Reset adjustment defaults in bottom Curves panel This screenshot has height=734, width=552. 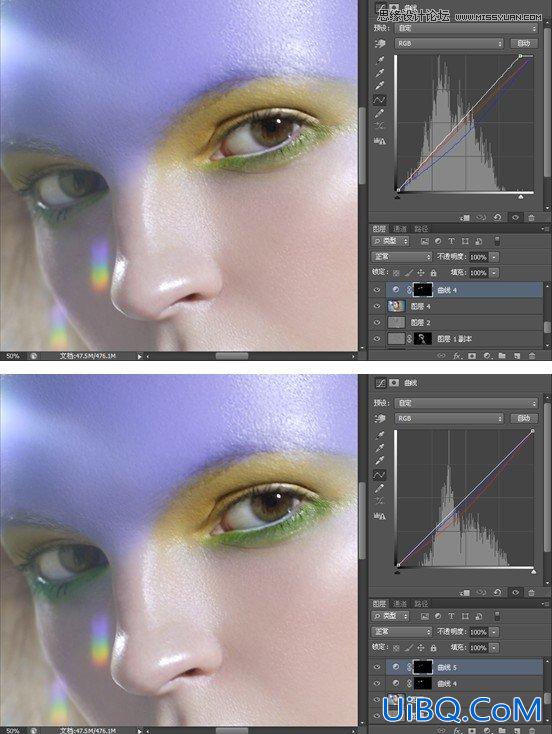click(497, 593)
